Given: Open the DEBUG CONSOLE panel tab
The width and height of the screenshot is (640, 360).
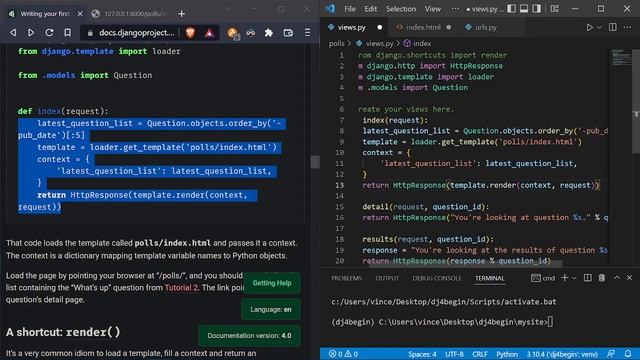Looking at the screenshot, I should (437, 278).
